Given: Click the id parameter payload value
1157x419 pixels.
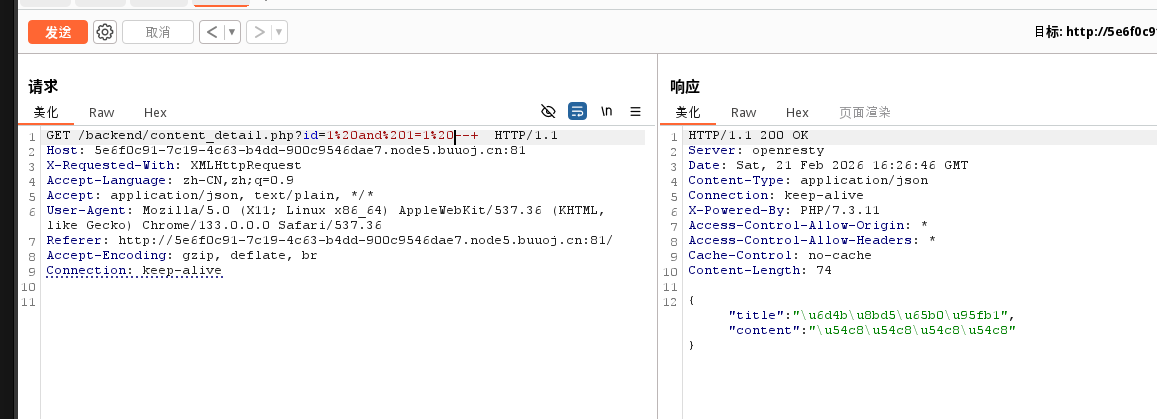Looking at the screenshot, I should (x=402, y=136).
